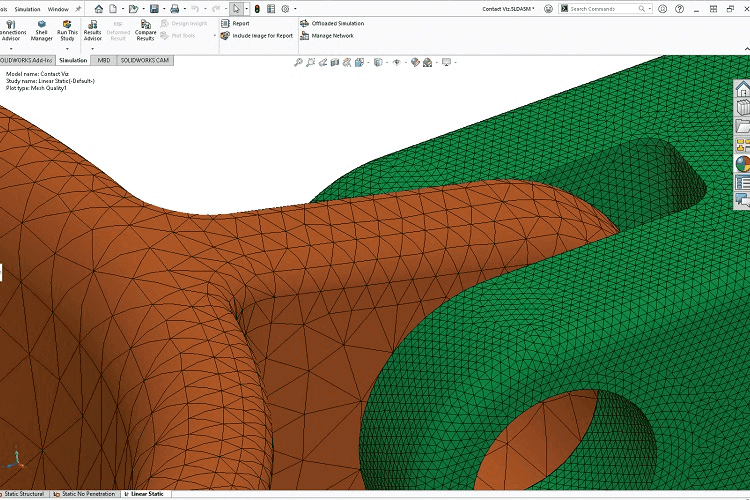The width and height of the screenshot is (750, 500).
Task: Switch to Static Structural study tab
Action: click(x=23, y=494)
